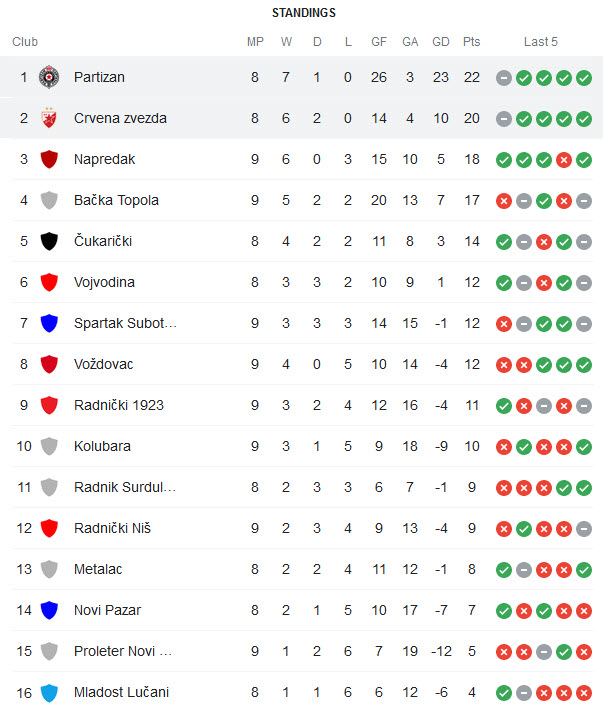Click the Last 5 column header

pyautogui.click(x=541, y=42)
